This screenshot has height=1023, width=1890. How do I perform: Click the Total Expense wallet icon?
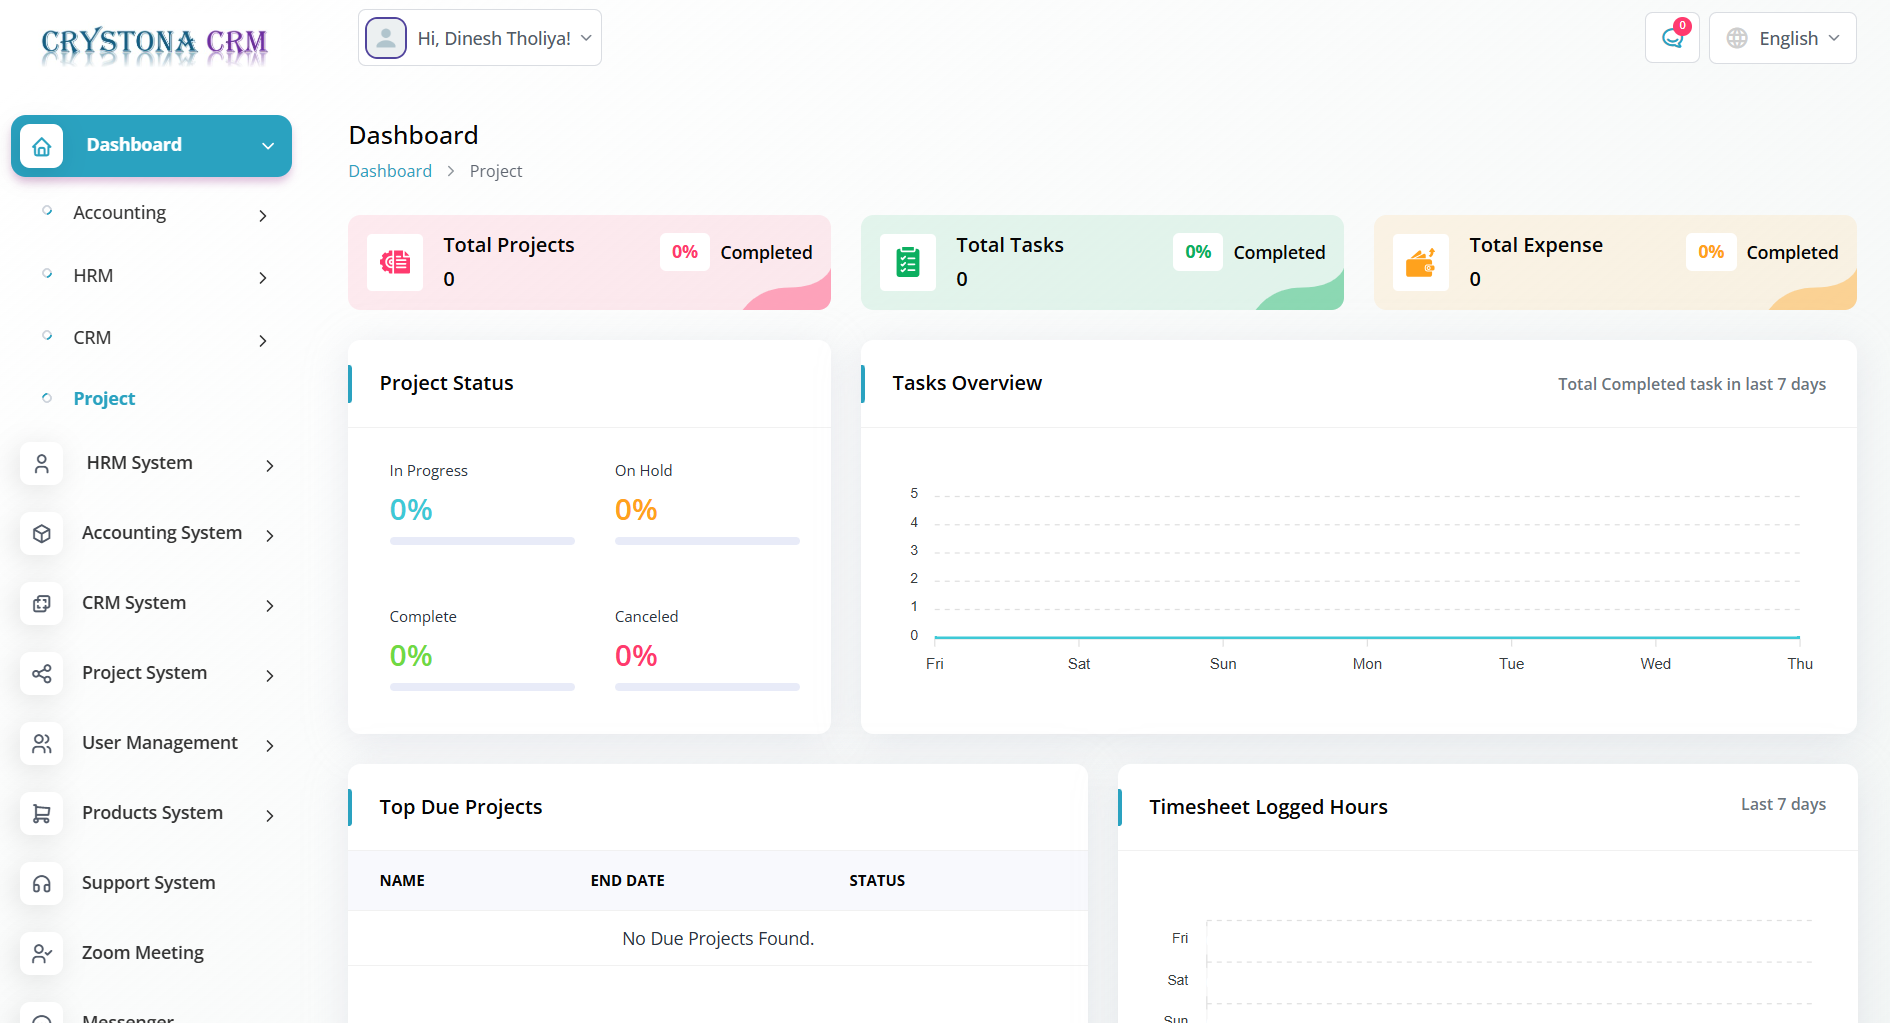(1421, 262)
